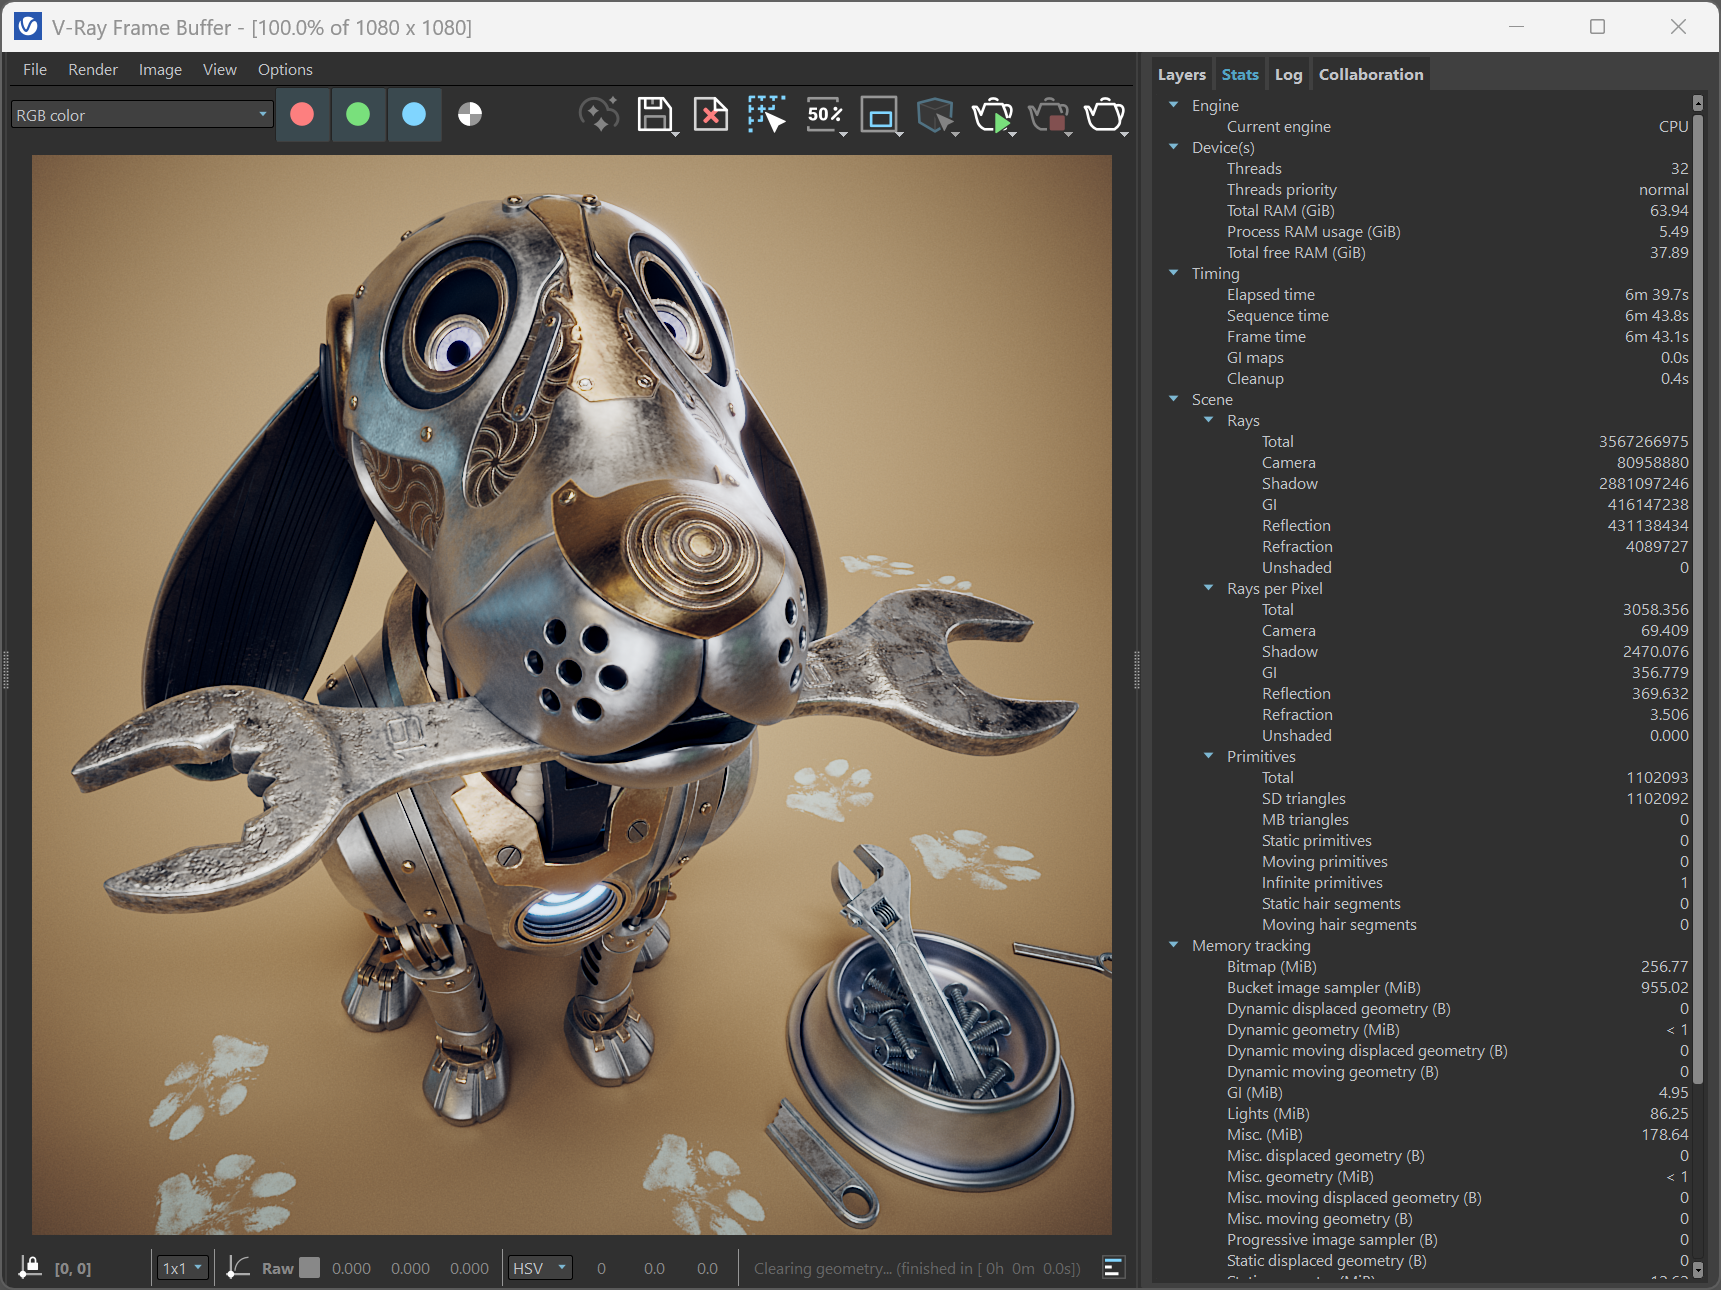This screenshot has height=1290, width=1721.
Task: Open the HSV color mode dropdown
Action: pos(540,1268)
